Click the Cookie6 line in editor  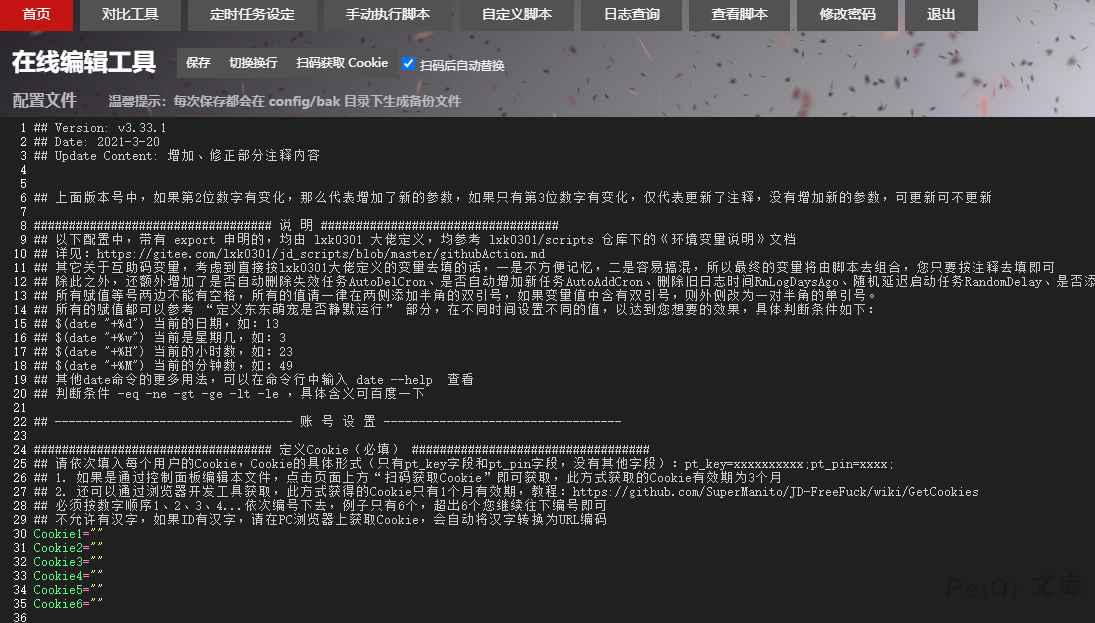click(68, 604)
